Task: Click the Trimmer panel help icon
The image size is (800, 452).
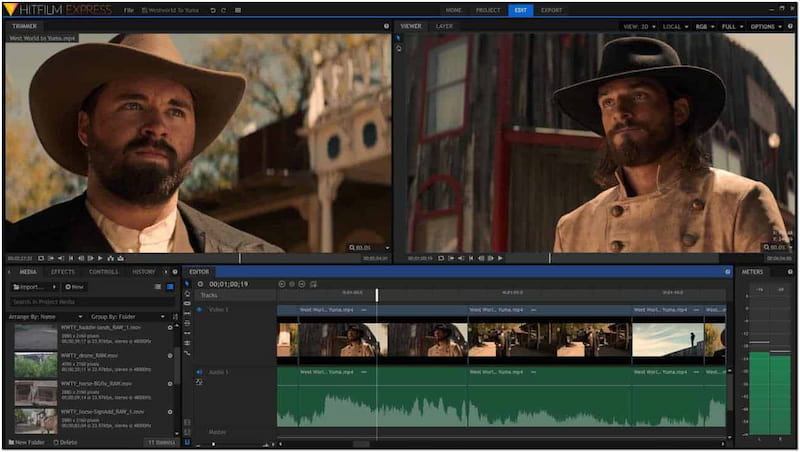Action: tap(386, 26)
